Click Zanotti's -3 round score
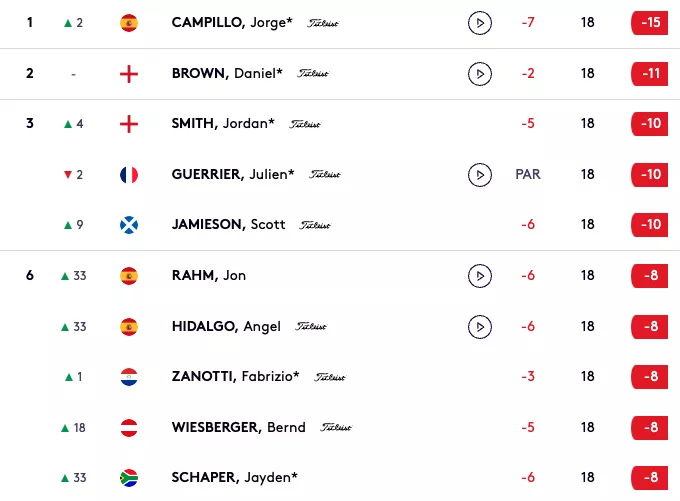The width and height of the screenshot is (680, 501). [x=528, y=377]
